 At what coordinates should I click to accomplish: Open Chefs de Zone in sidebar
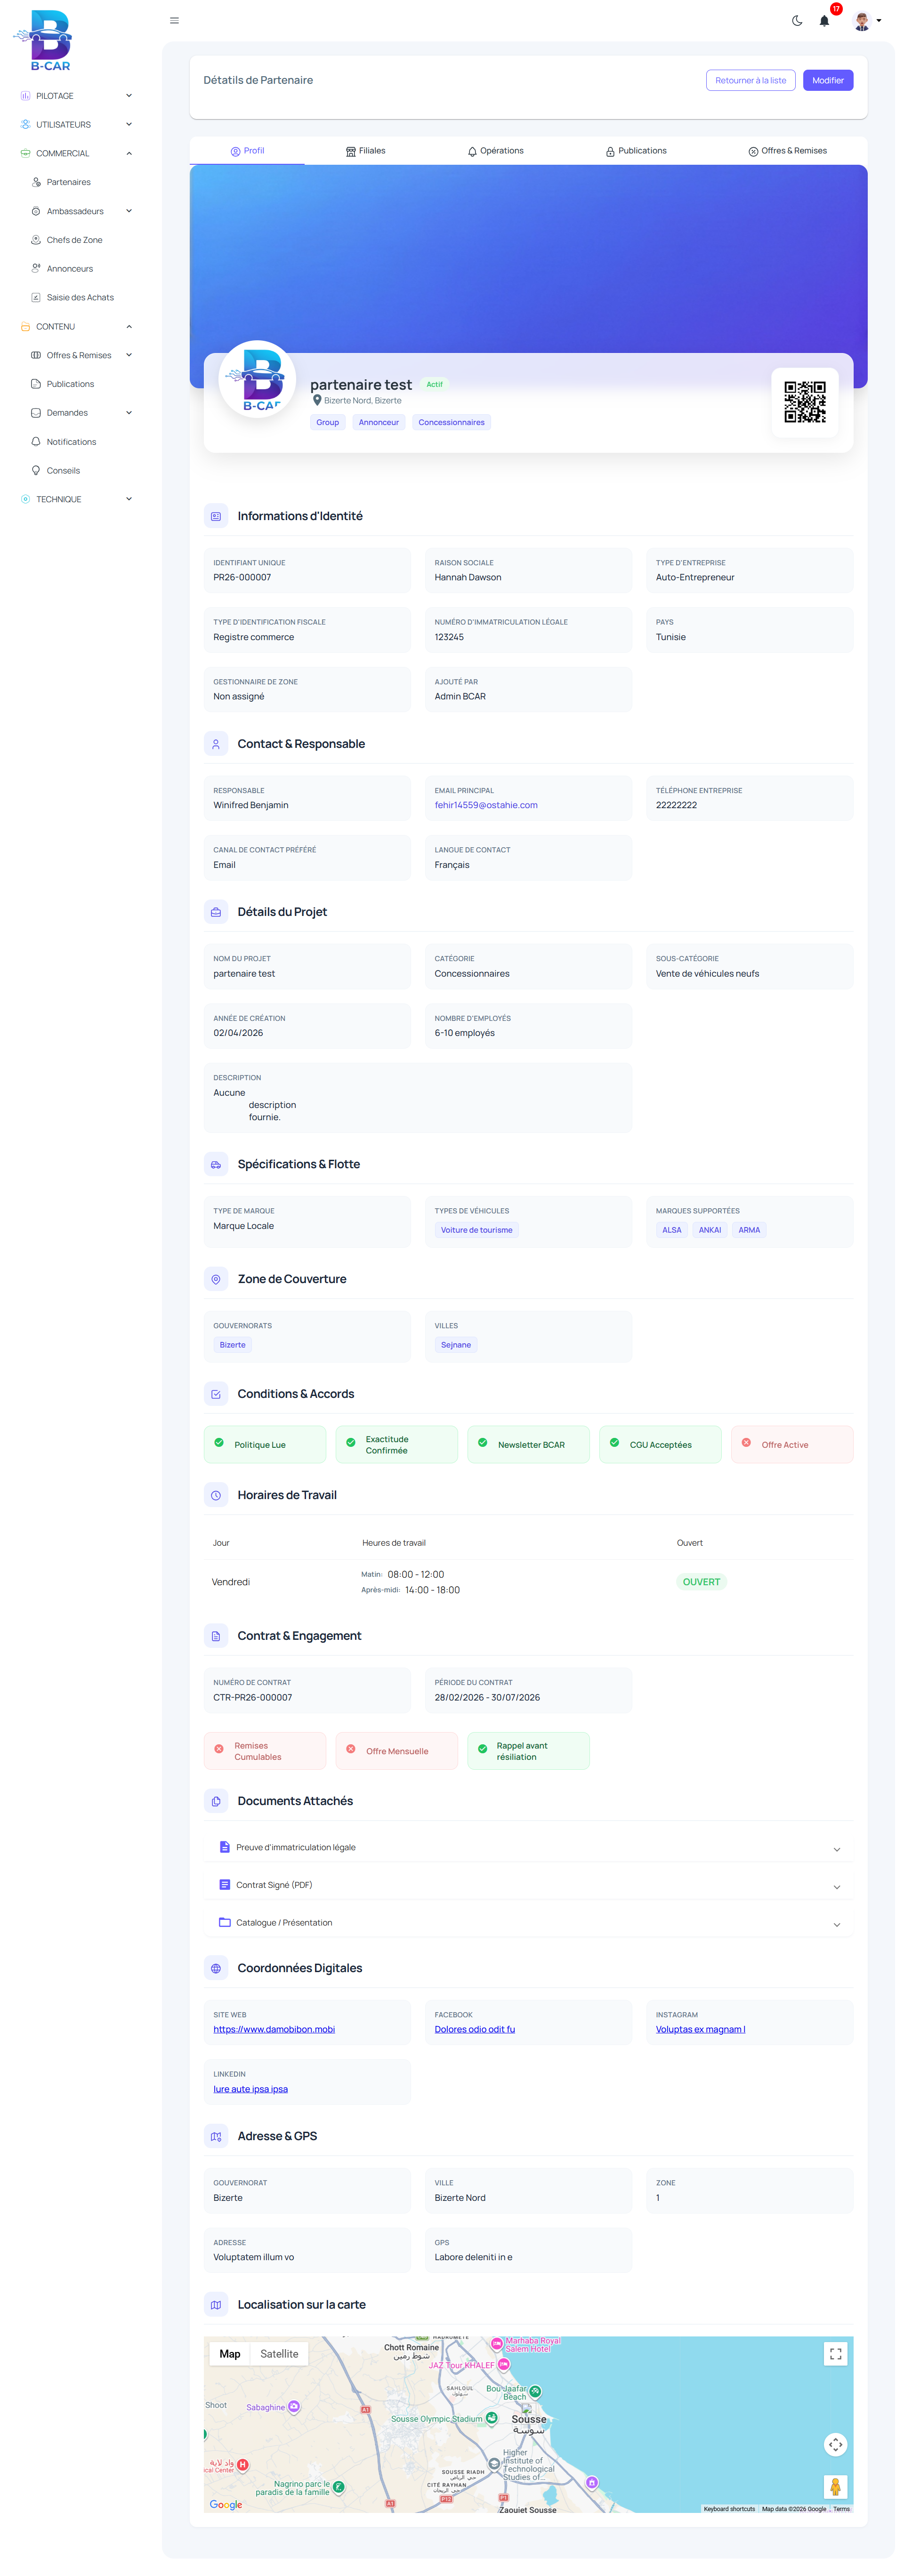pos(74,240)
